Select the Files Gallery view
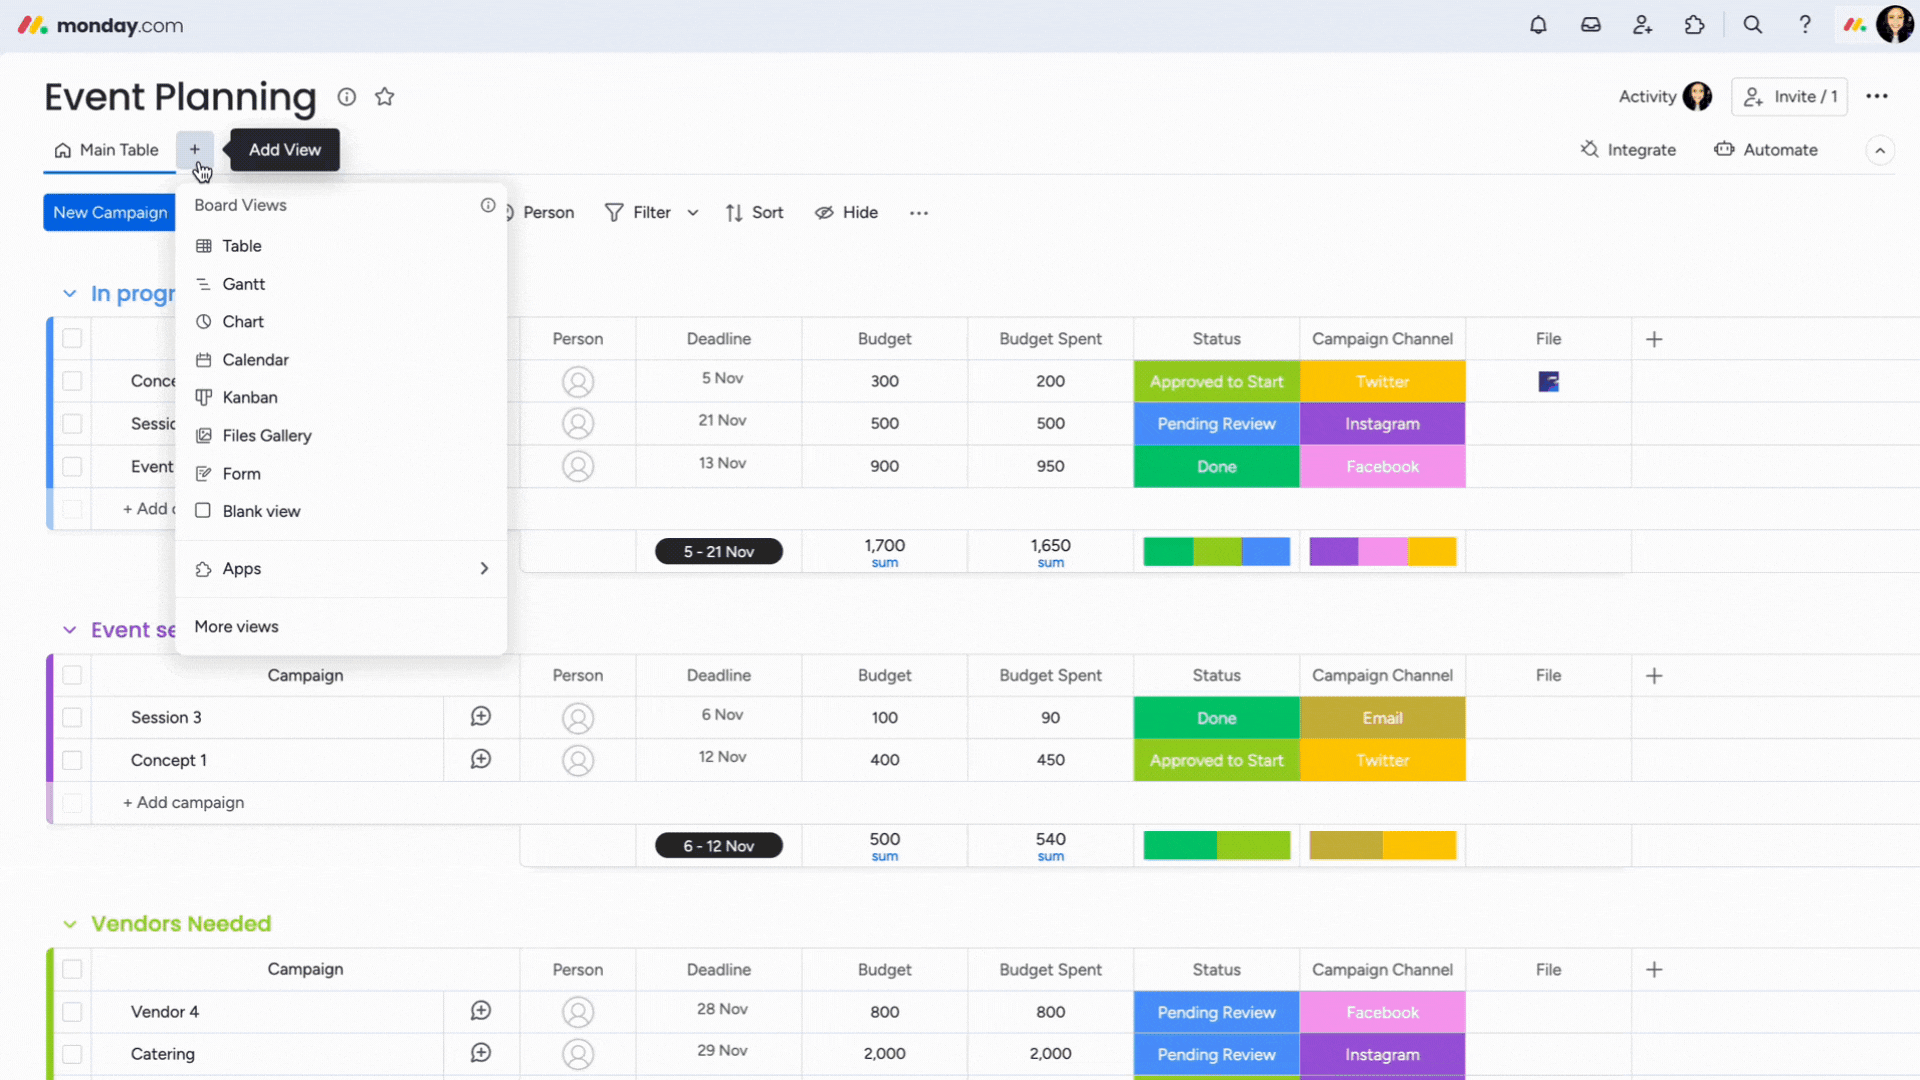This screenshot has height=1080, width=1920. point(268,434)
